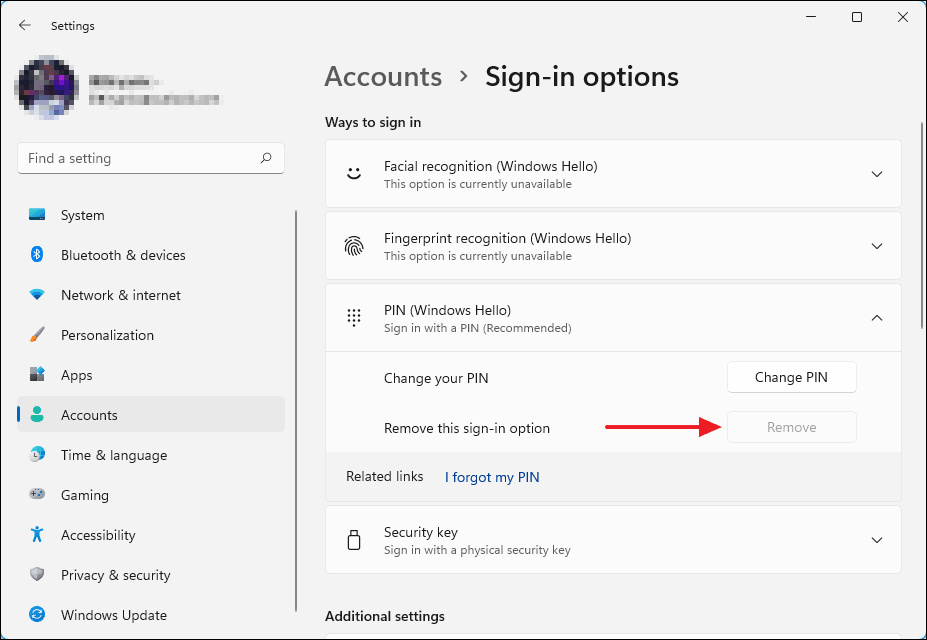Screen dimensions: 927x640
Task: Open the Network & internet menu item
Action: tap(151, 295)
